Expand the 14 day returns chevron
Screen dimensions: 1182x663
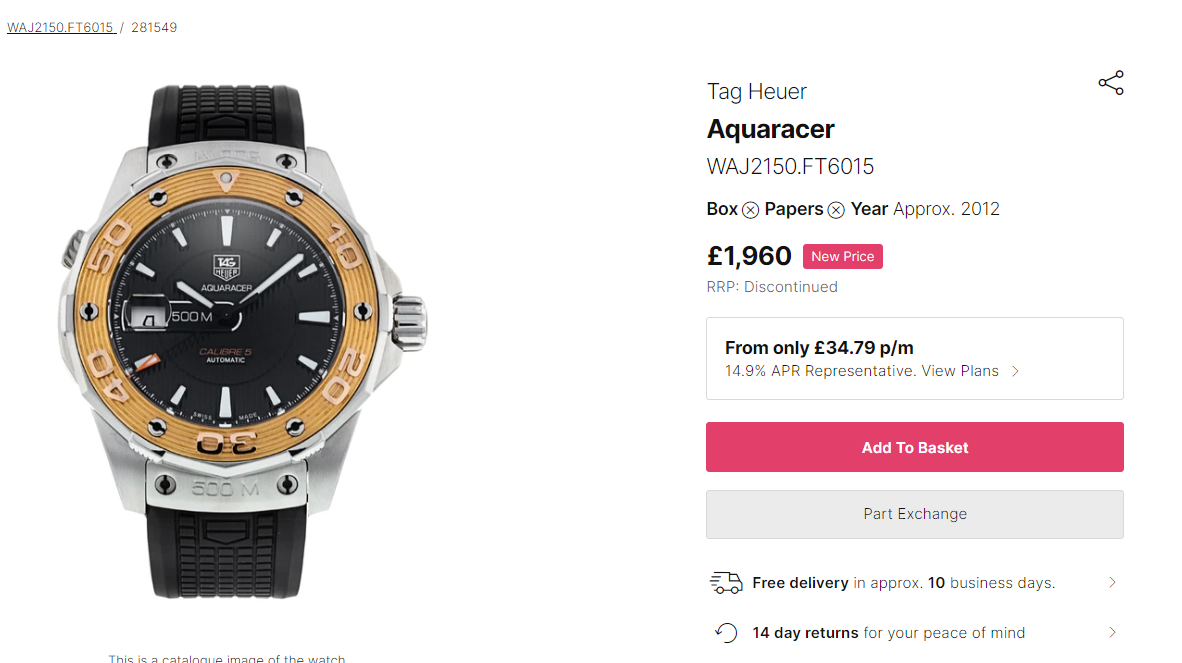click(x=1112, y=633)
